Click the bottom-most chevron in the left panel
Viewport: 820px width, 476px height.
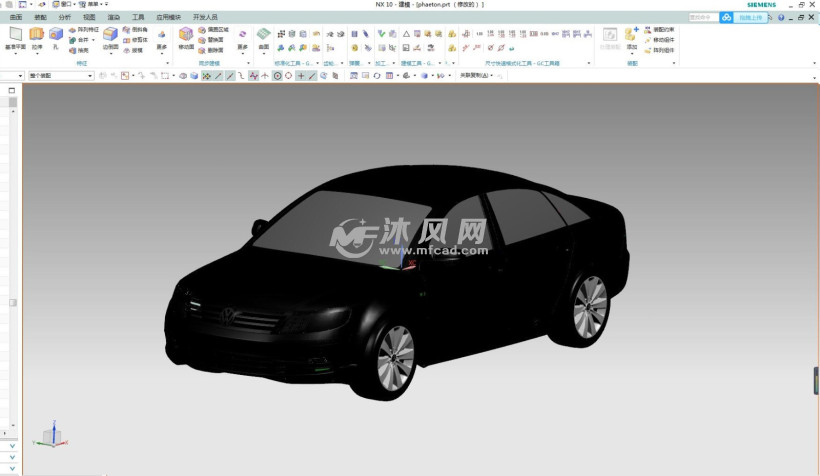pos(12,469)
